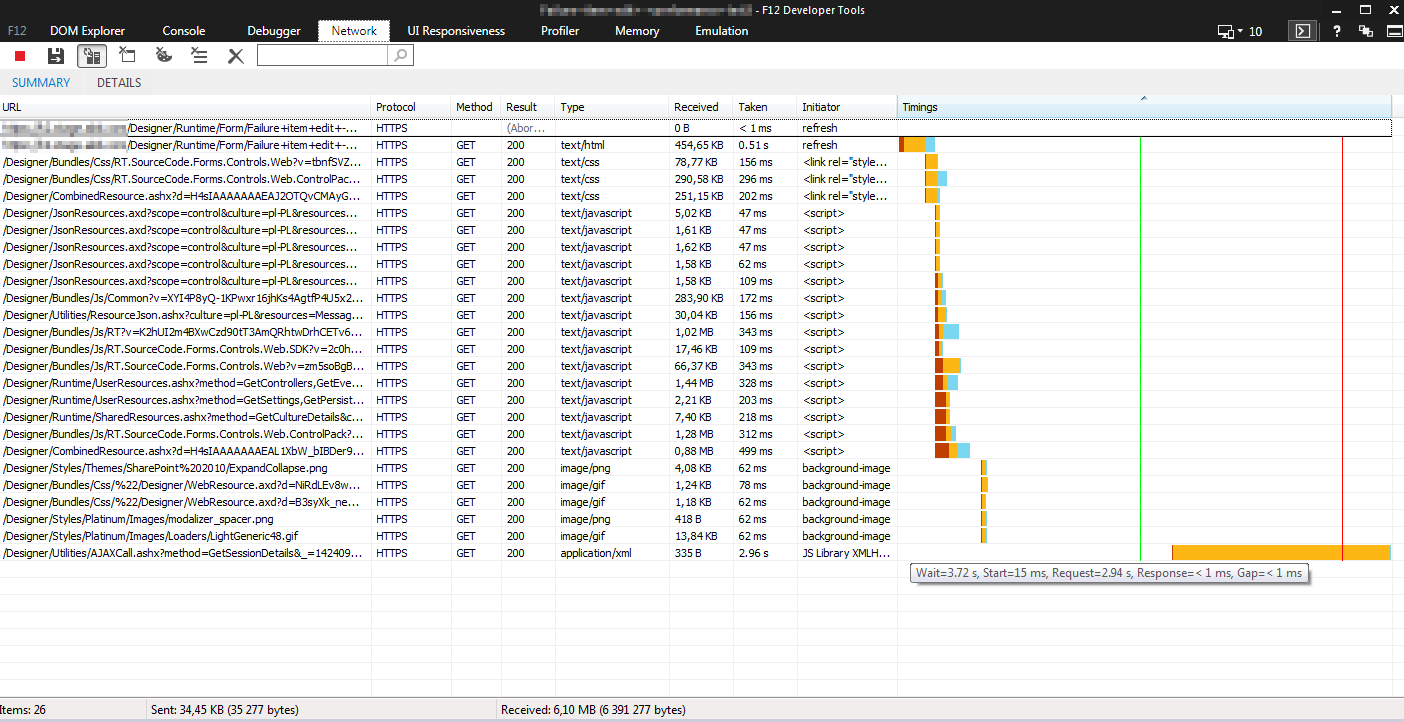
Task: Open the DOM Explorer tab
Action: tap(88, 31)
